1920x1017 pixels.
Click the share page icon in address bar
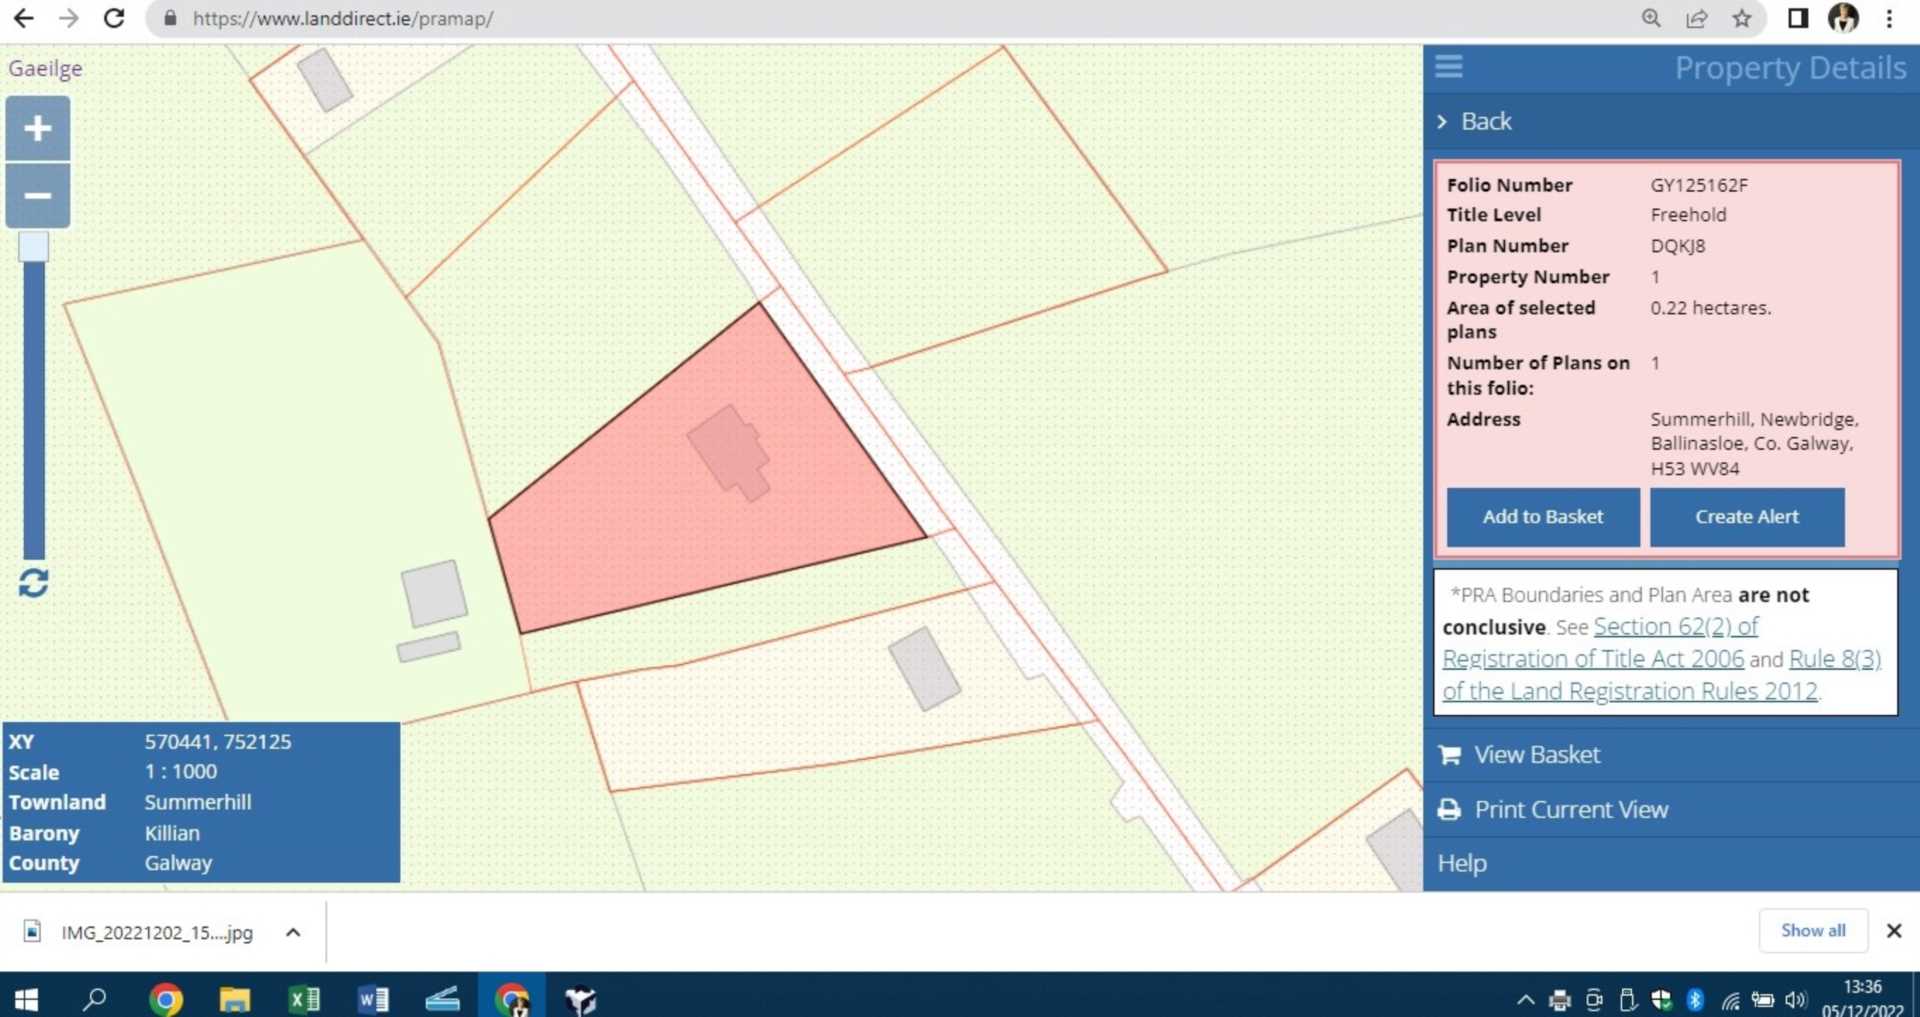coord(1697,18)
